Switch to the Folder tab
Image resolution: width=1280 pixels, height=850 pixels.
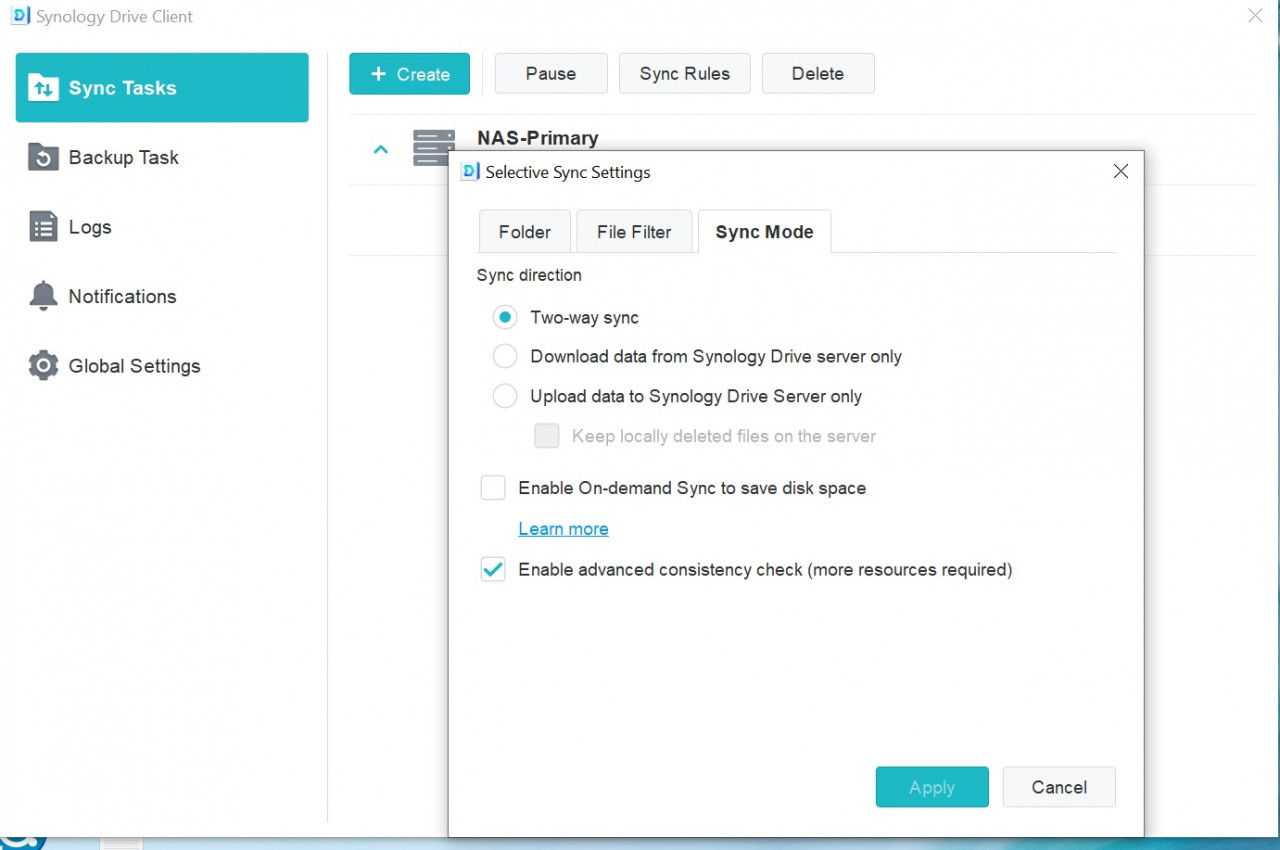coord(524,232)
